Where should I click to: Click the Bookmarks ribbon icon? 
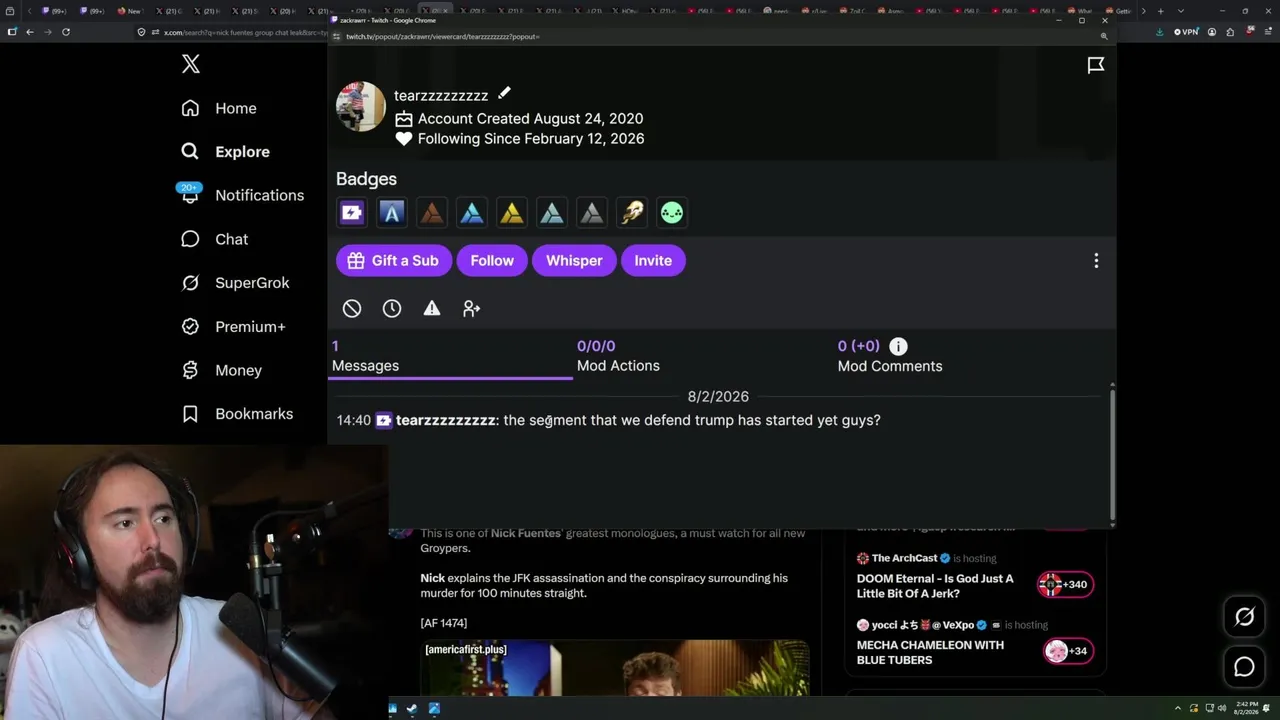190,414
